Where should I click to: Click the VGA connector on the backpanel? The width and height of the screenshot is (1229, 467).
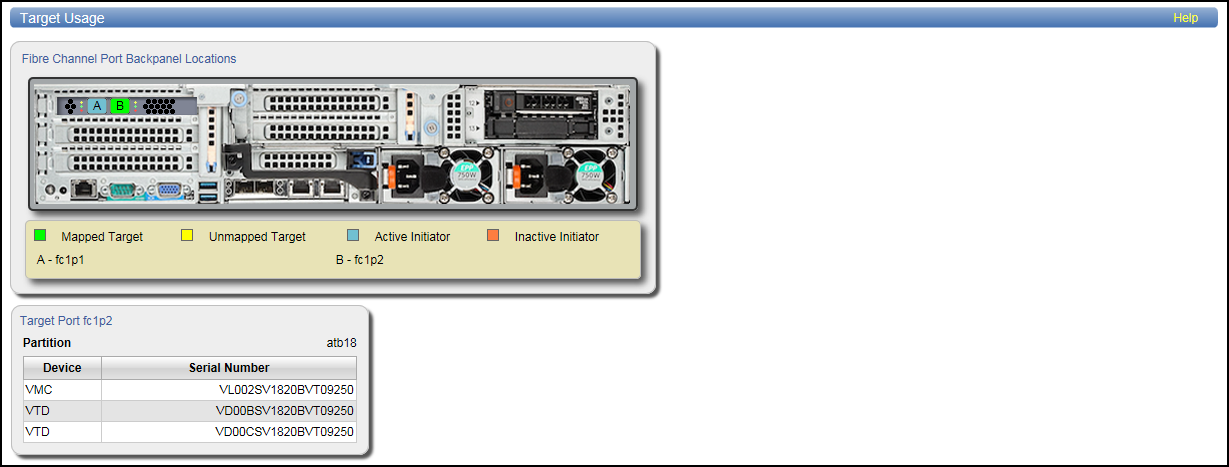click(x=169, y=188)
